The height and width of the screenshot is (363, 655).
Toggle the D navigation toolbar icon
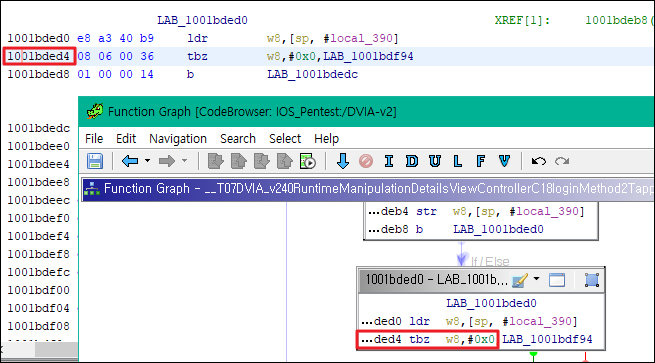[412, 161]
